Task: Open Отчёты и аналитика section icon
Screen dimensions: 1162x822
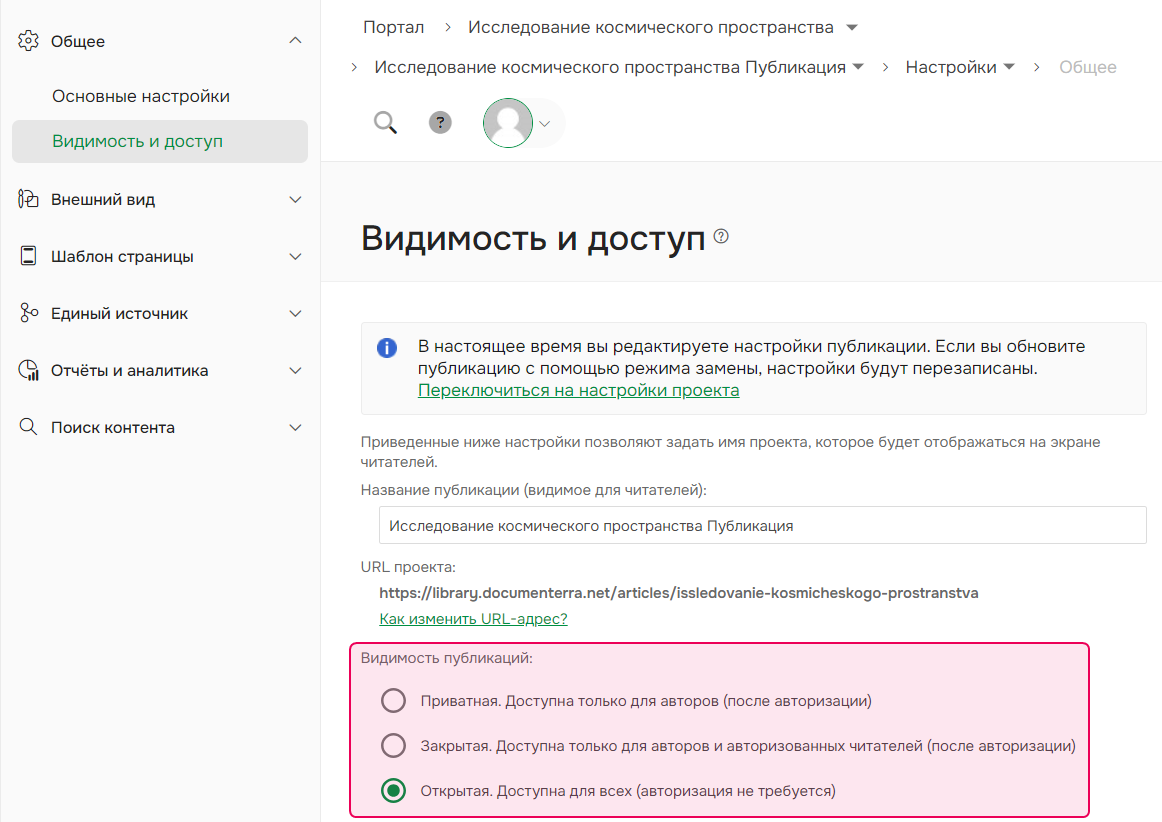Action: click(x=26, y=369)
